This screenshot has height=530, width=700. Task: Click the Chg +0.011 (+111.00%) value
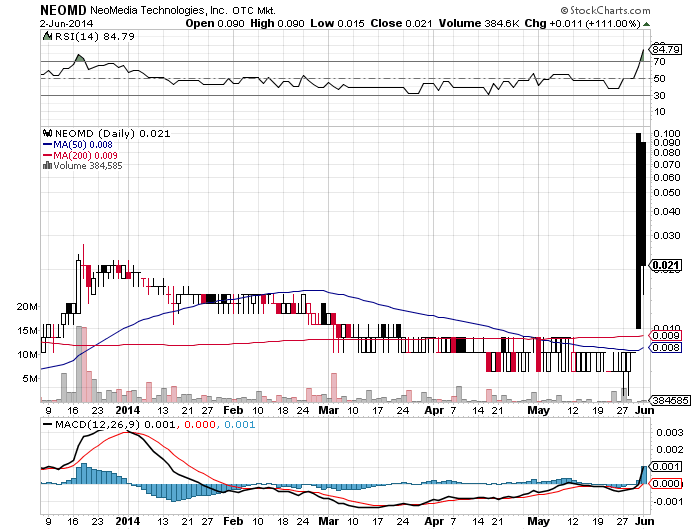click(x=583, y=23)
